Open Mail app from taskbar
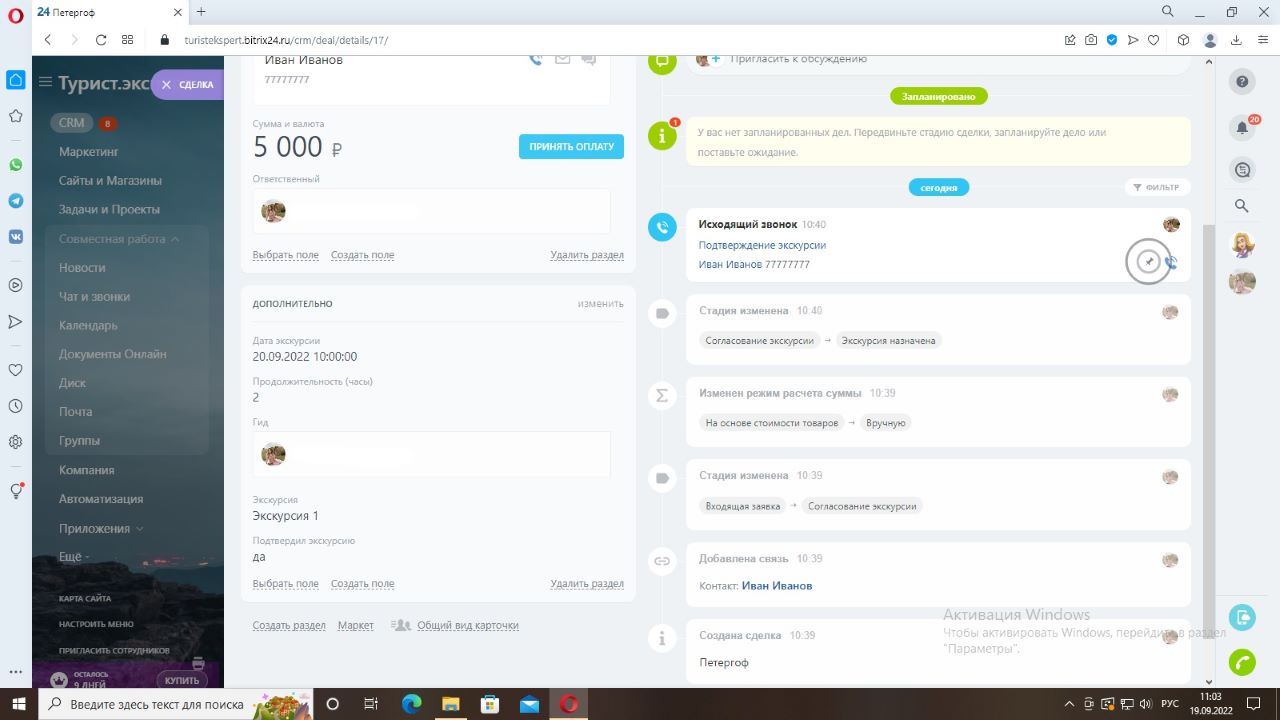Viewport: 1280px width, 720px height. pos(529,704)
